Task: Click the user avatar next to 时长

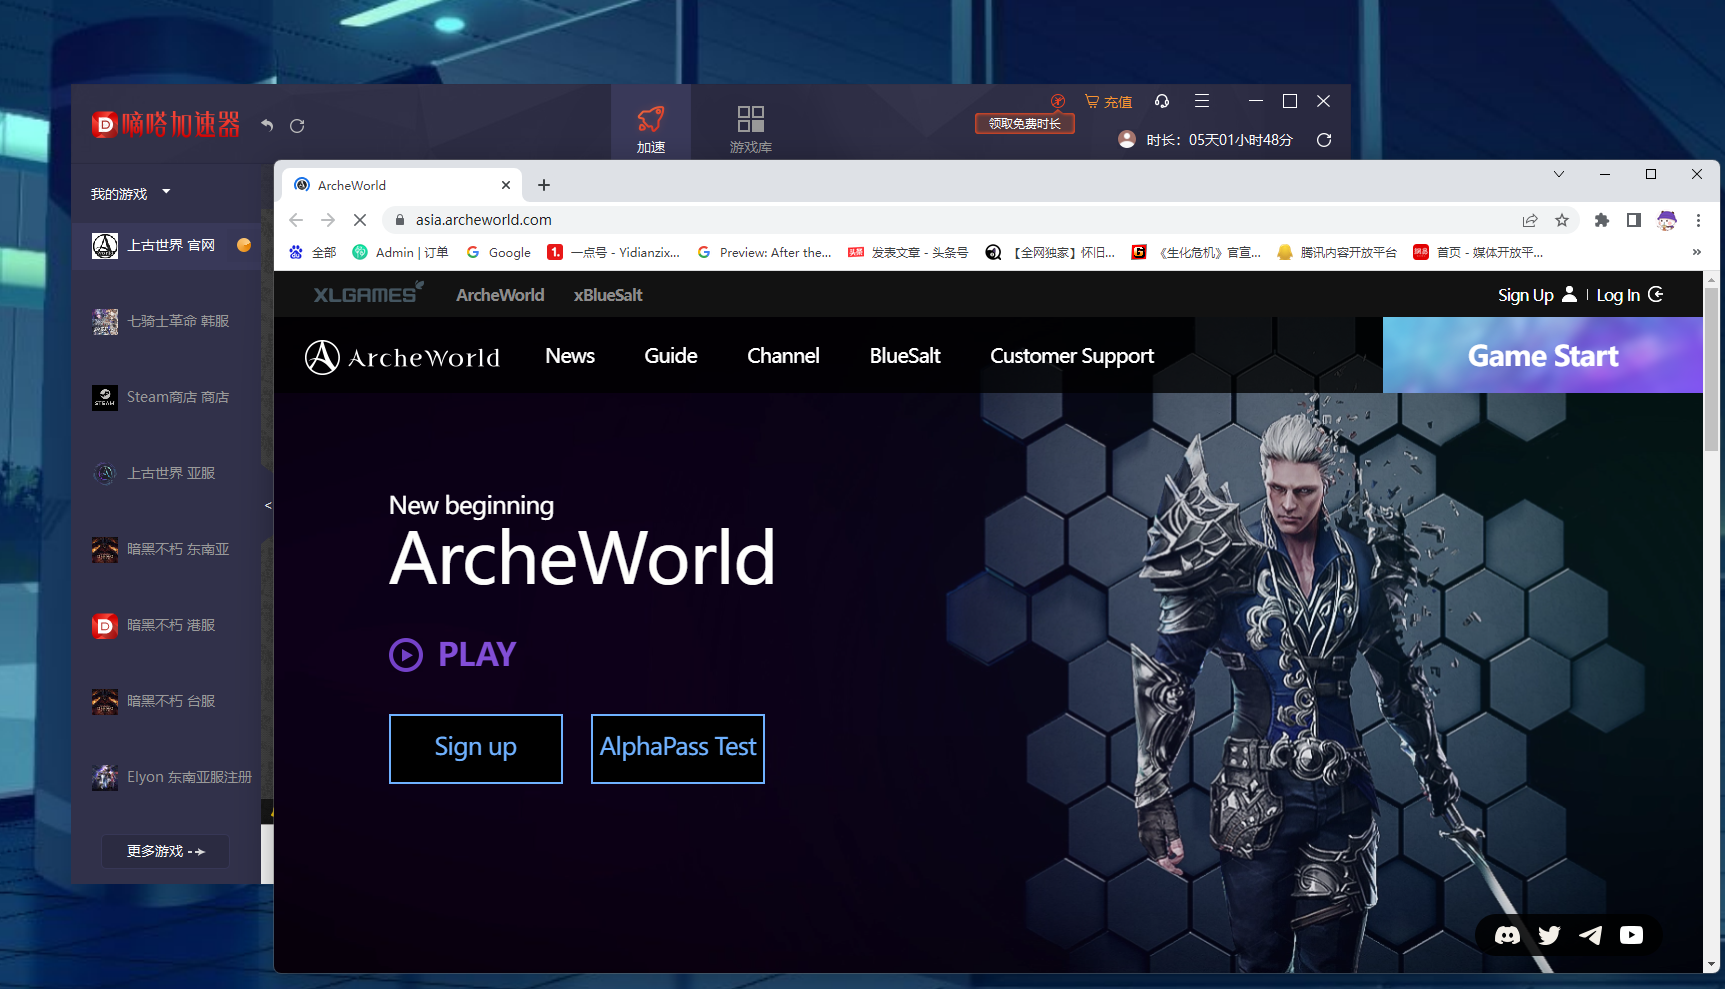Action: point(1127,139)
